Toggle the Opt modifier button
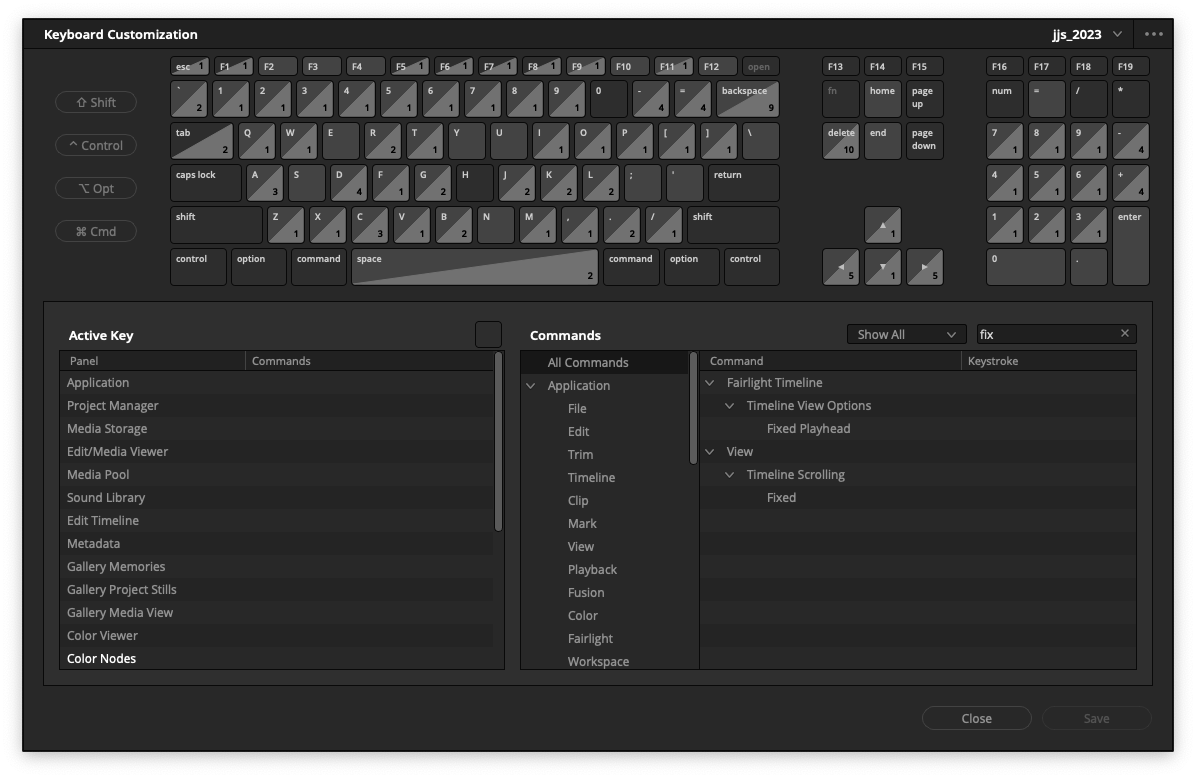This screenshot has width=1196, height=778. (96, 188)
